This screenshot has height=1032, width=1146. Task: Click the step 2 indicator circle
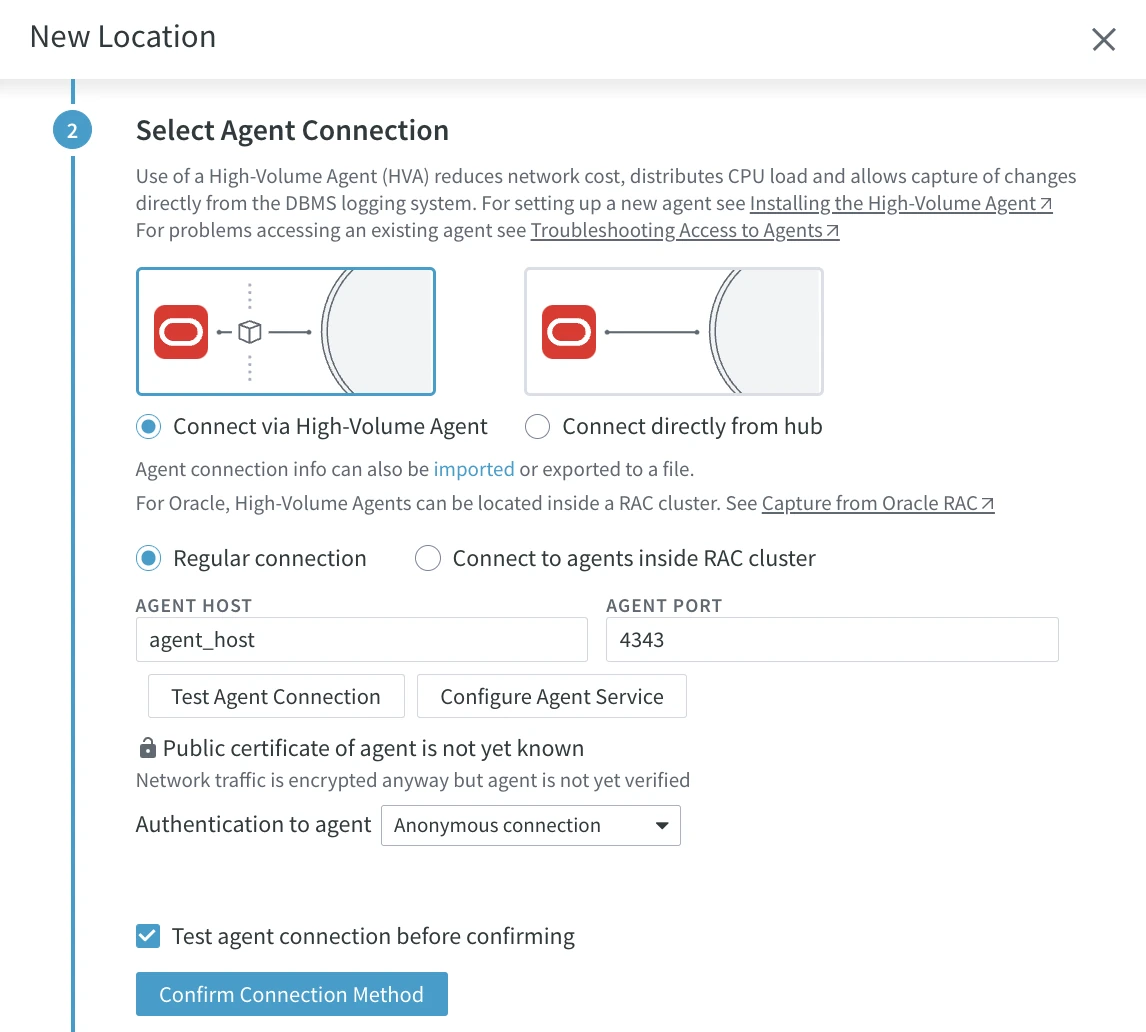(x=71, y=129)
